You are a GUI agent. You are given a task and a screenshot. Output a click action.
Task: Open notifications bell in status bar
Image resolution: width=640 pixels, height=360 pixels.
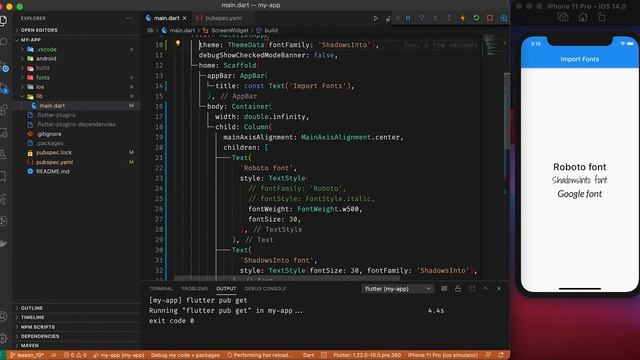point(500,355)
